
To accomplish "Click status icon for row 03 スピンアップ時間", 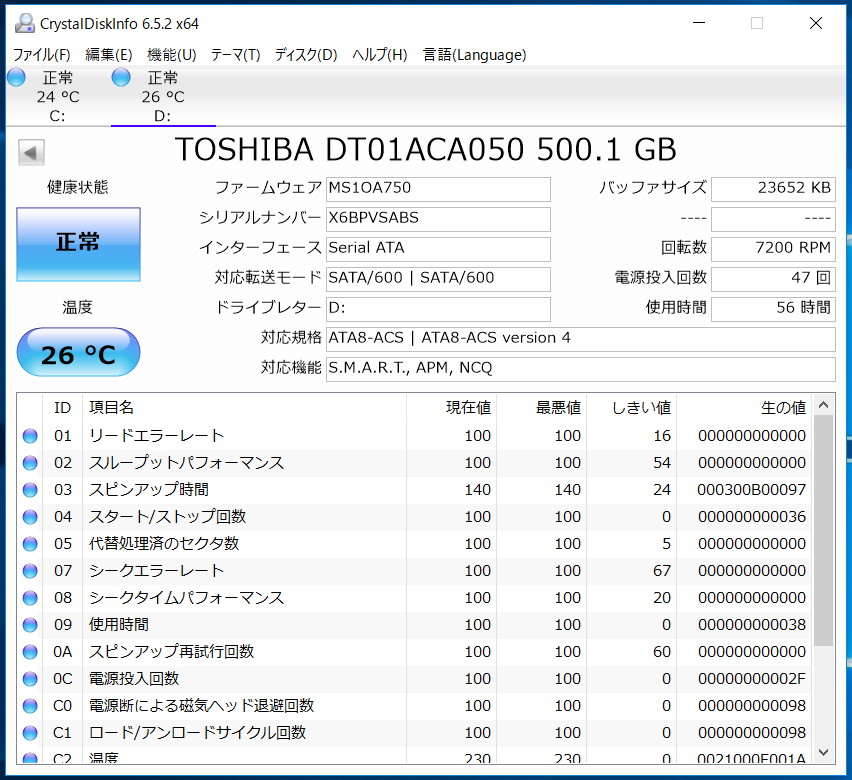I will [x=30, y=490].
